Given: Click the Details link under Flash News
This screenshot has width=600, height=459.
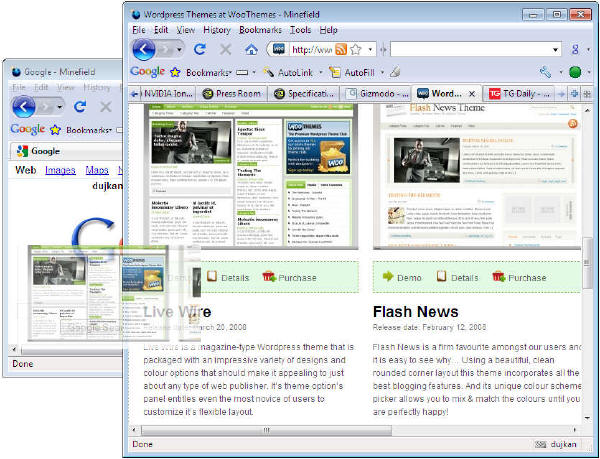Looking at the screenshot, I should tap(465, 278).
